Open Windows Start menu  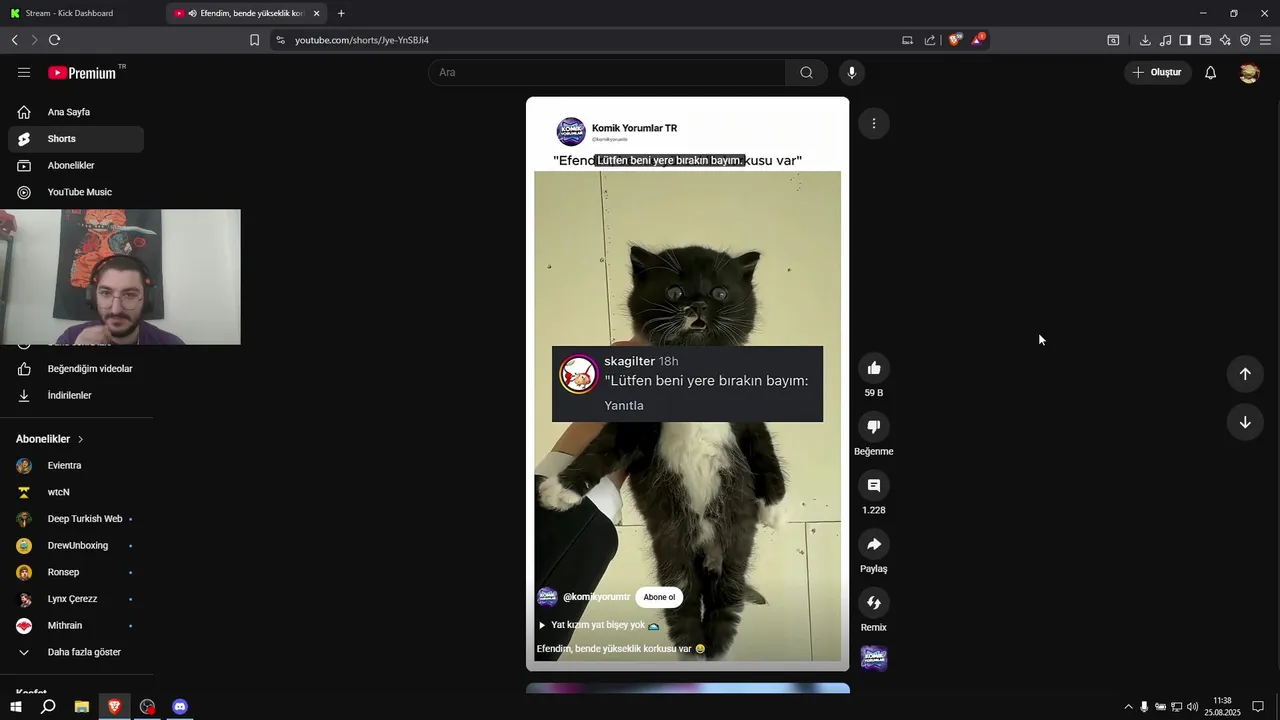click(x=15, y=707)
